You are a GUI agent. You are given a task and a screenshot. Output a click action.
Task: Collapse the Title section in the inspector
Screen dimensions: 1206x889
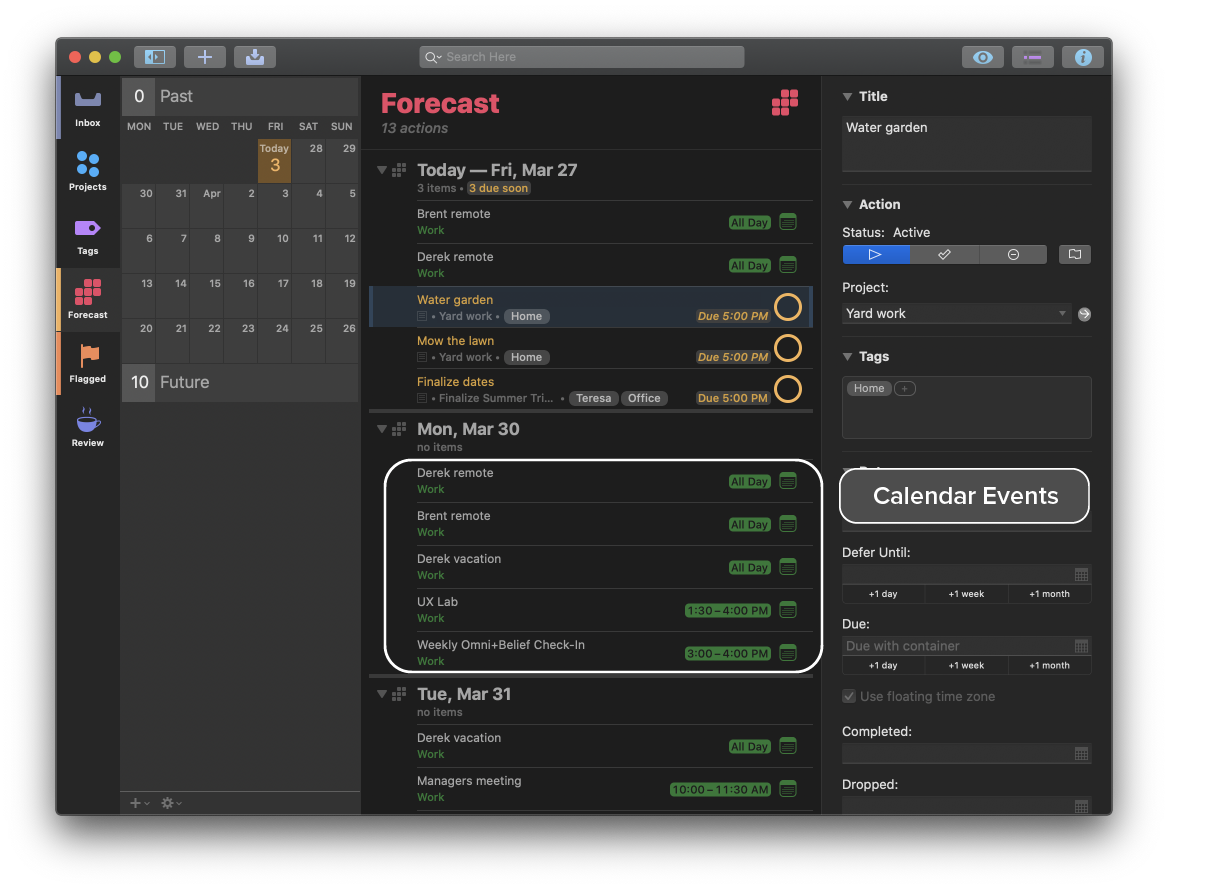[x=847, y=96]
